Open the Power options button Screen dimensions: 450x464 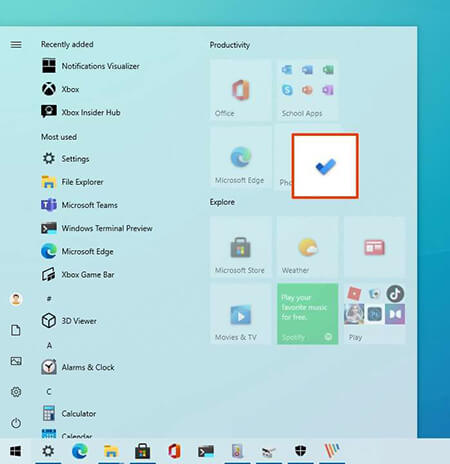click(x=16, y=423)
